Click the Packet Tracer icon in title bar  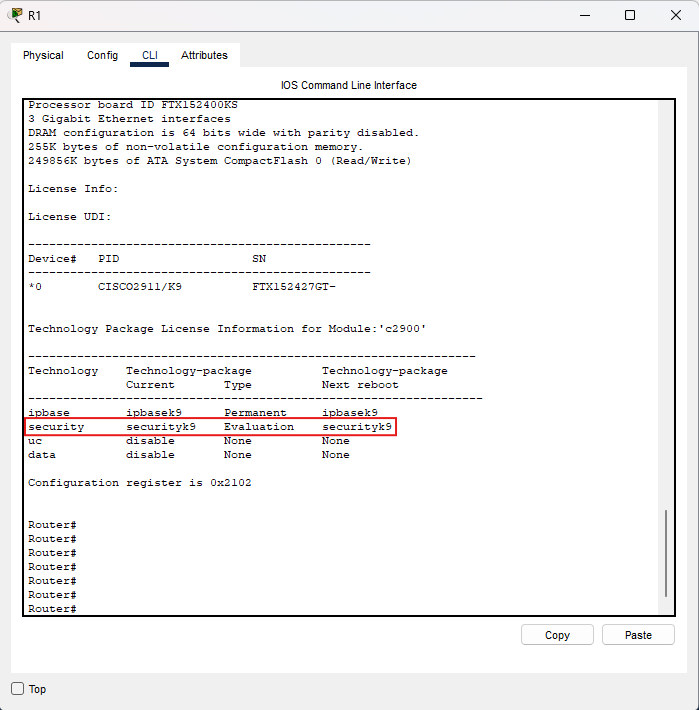tap(15, 15)
